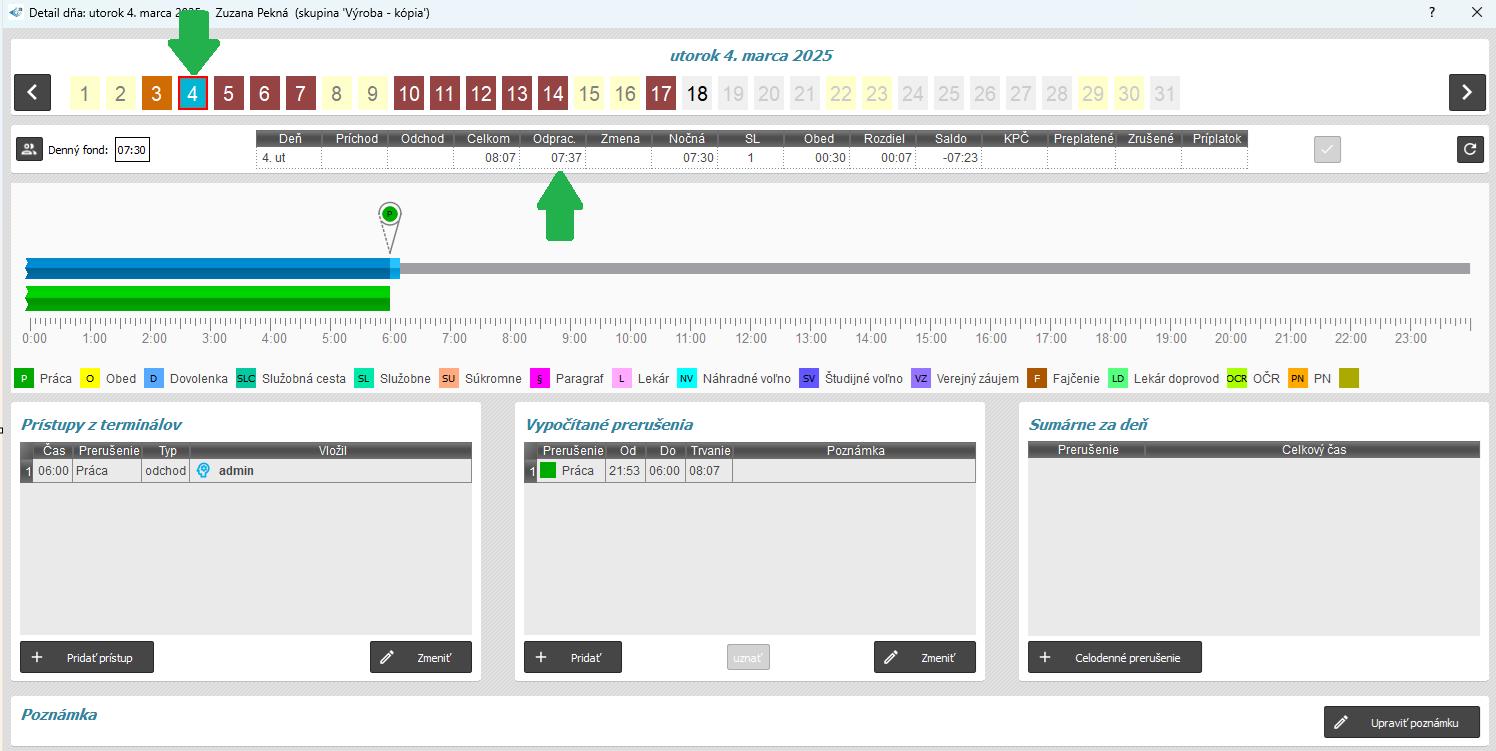Click the green P marker pin on timeline
This screenshot has height=751, width=1496.
coord(390,214)
